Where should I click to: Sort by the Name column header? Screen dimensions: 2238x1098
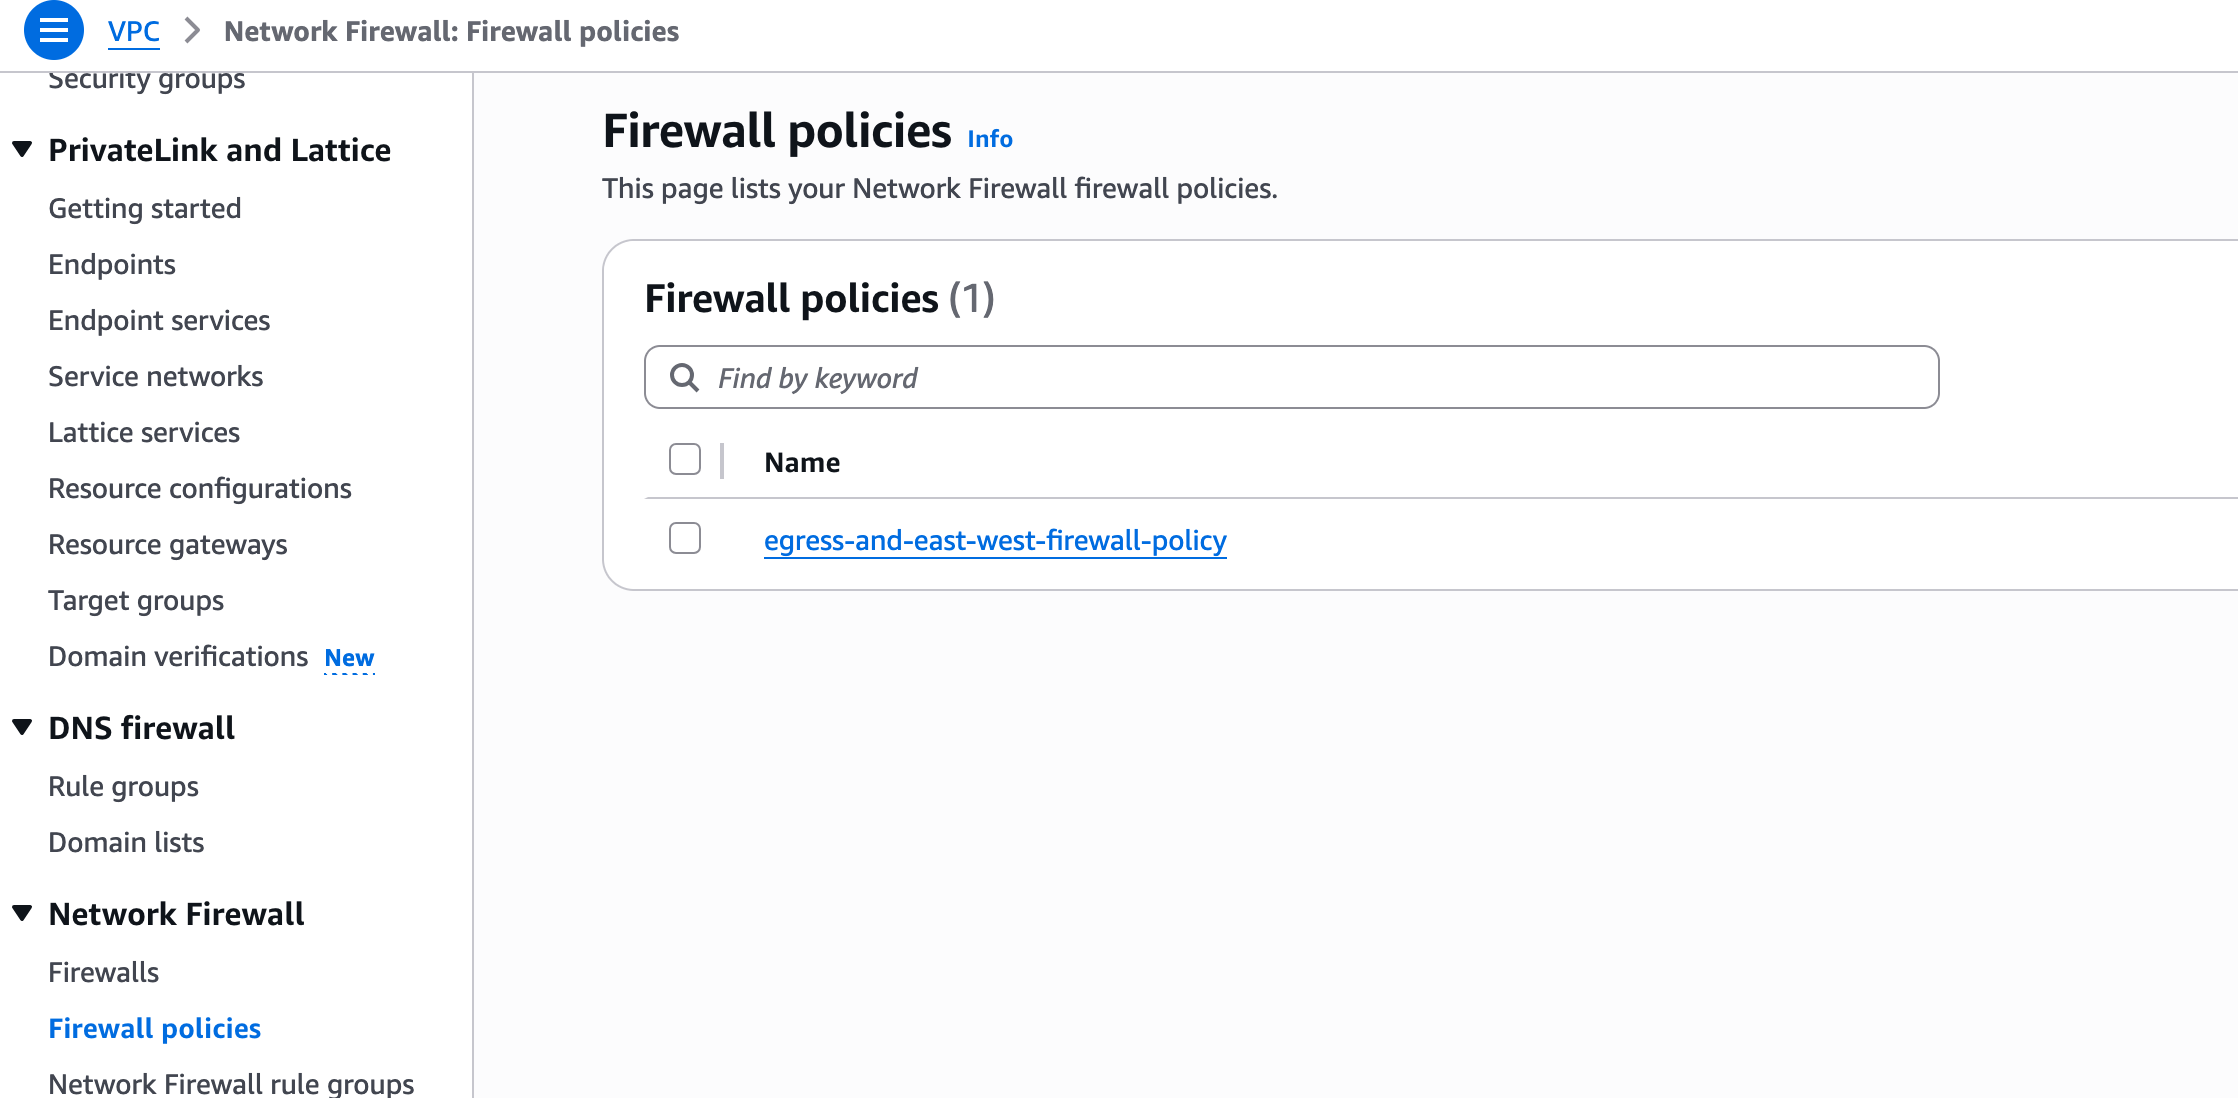point(802,462)
